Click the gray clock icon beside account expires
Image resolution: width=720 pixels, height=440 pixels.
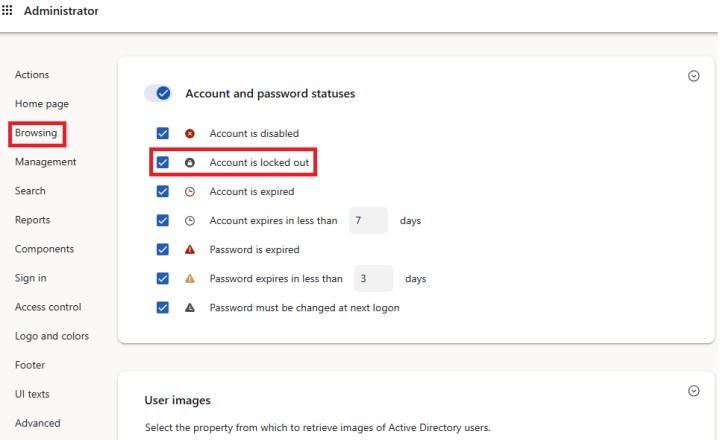(190, 221)
